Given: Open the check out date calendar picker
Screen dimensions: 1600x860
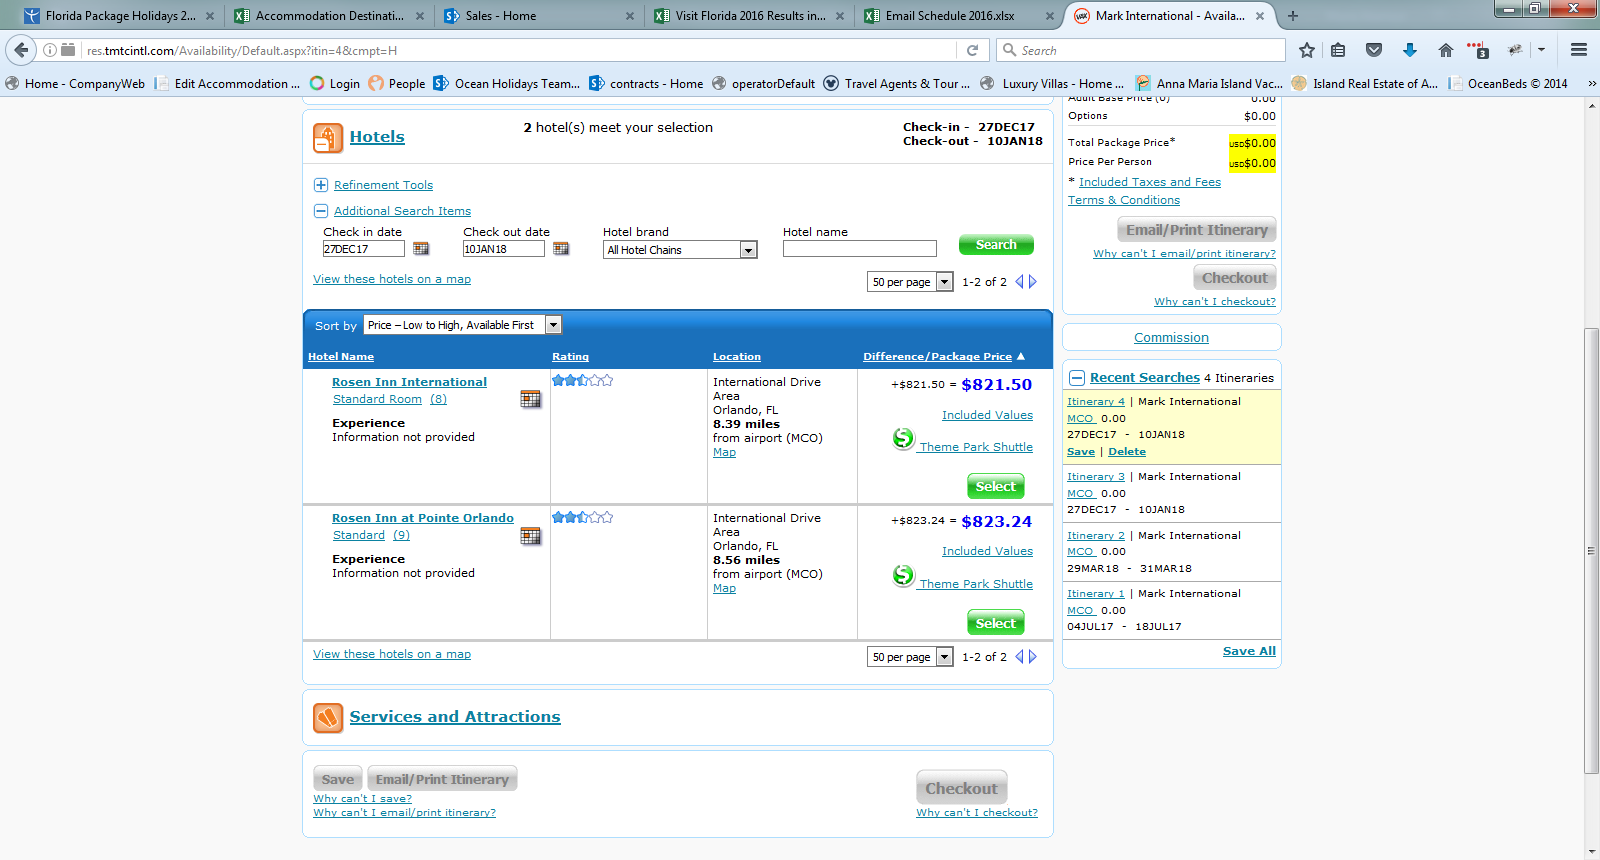Looking at the screenshot, I should pos(561,249).
